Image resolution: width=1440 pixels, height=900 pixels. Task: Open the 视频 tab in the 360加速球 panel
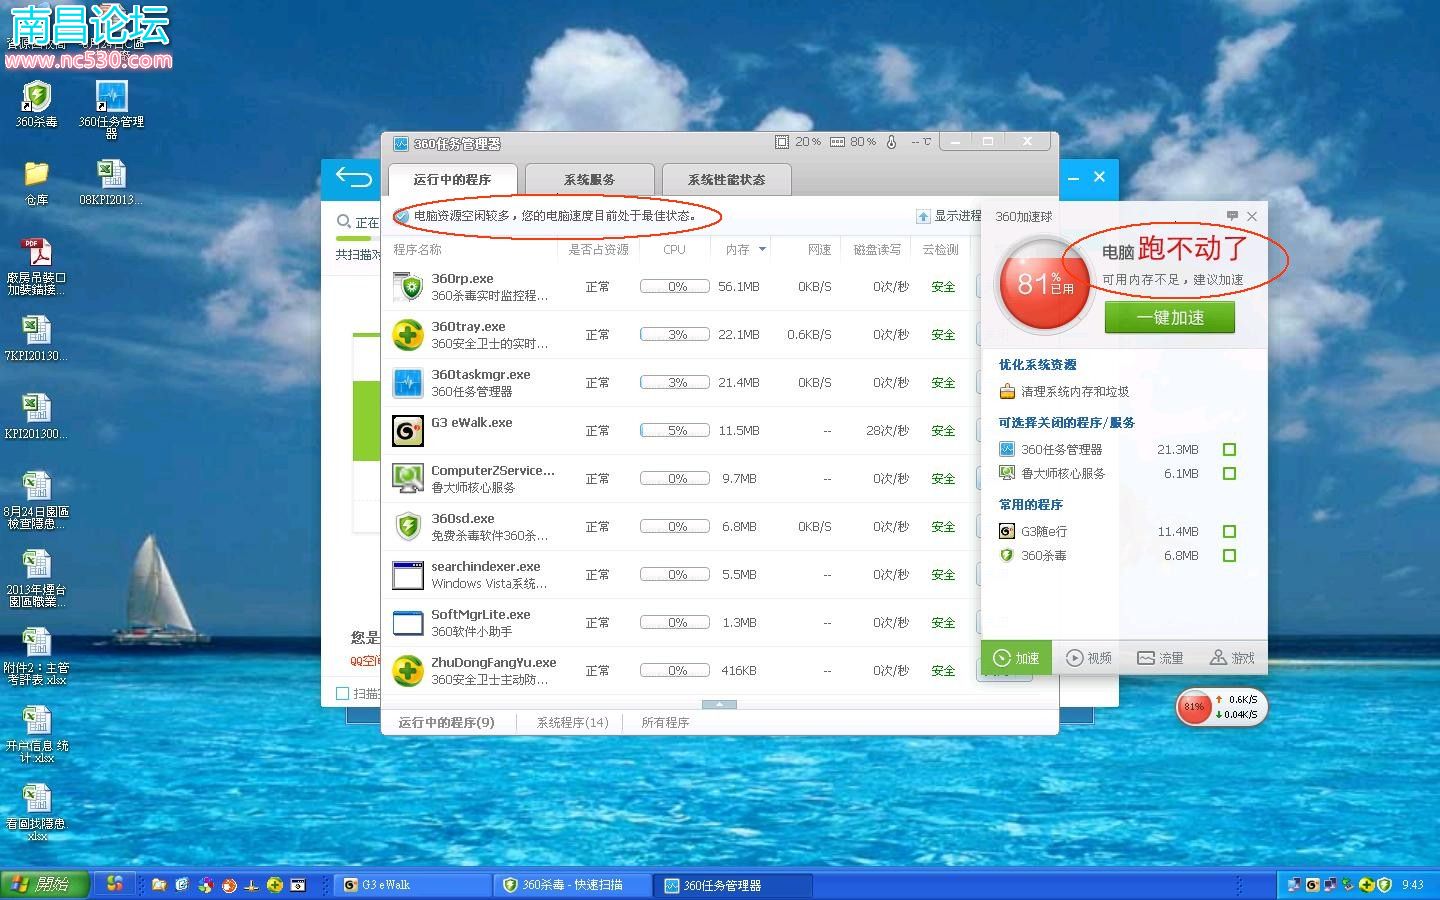click(x=1088, y=658)
